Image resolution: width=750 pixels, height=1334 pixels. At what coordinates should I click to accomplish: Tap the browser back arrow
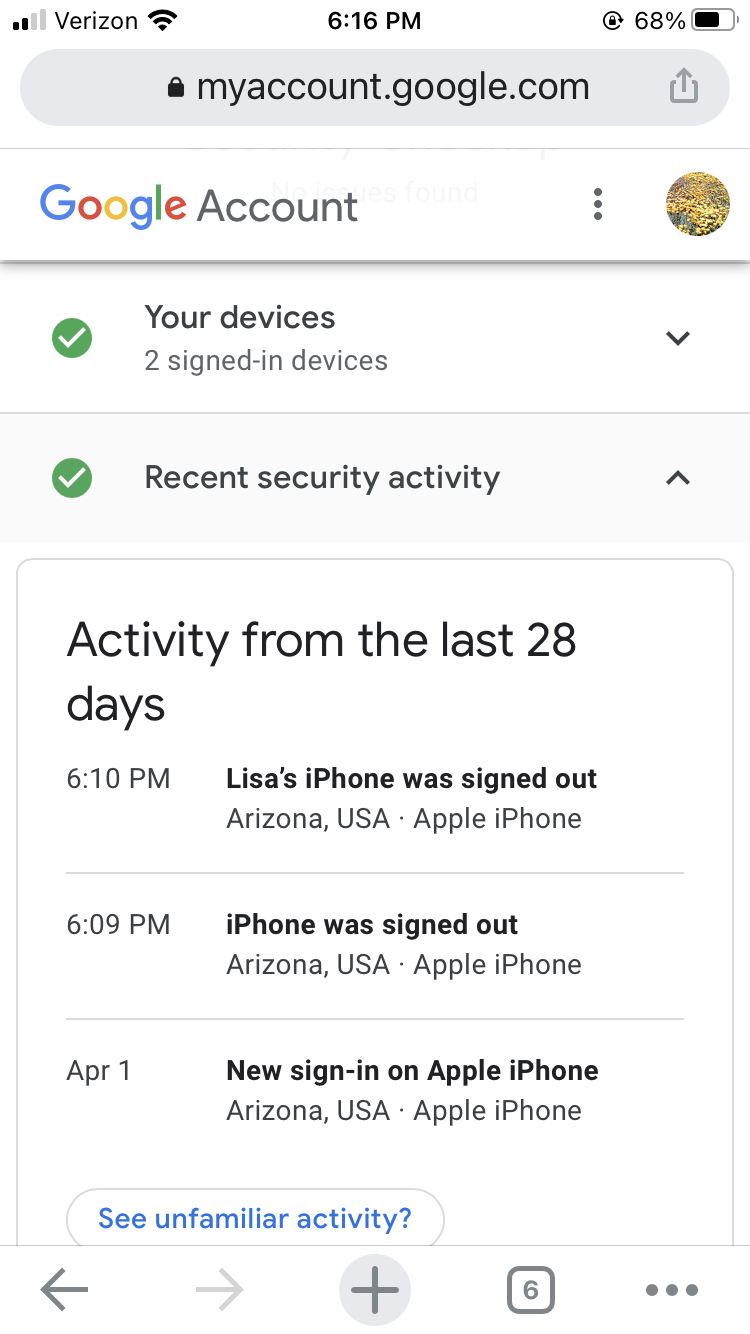point(65,1290)
